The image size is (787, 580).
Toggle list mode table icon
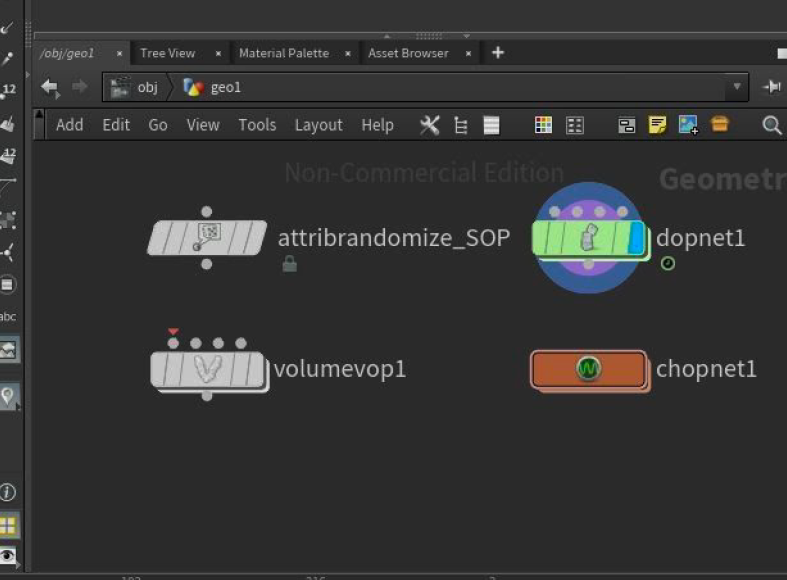click(491, 125)
